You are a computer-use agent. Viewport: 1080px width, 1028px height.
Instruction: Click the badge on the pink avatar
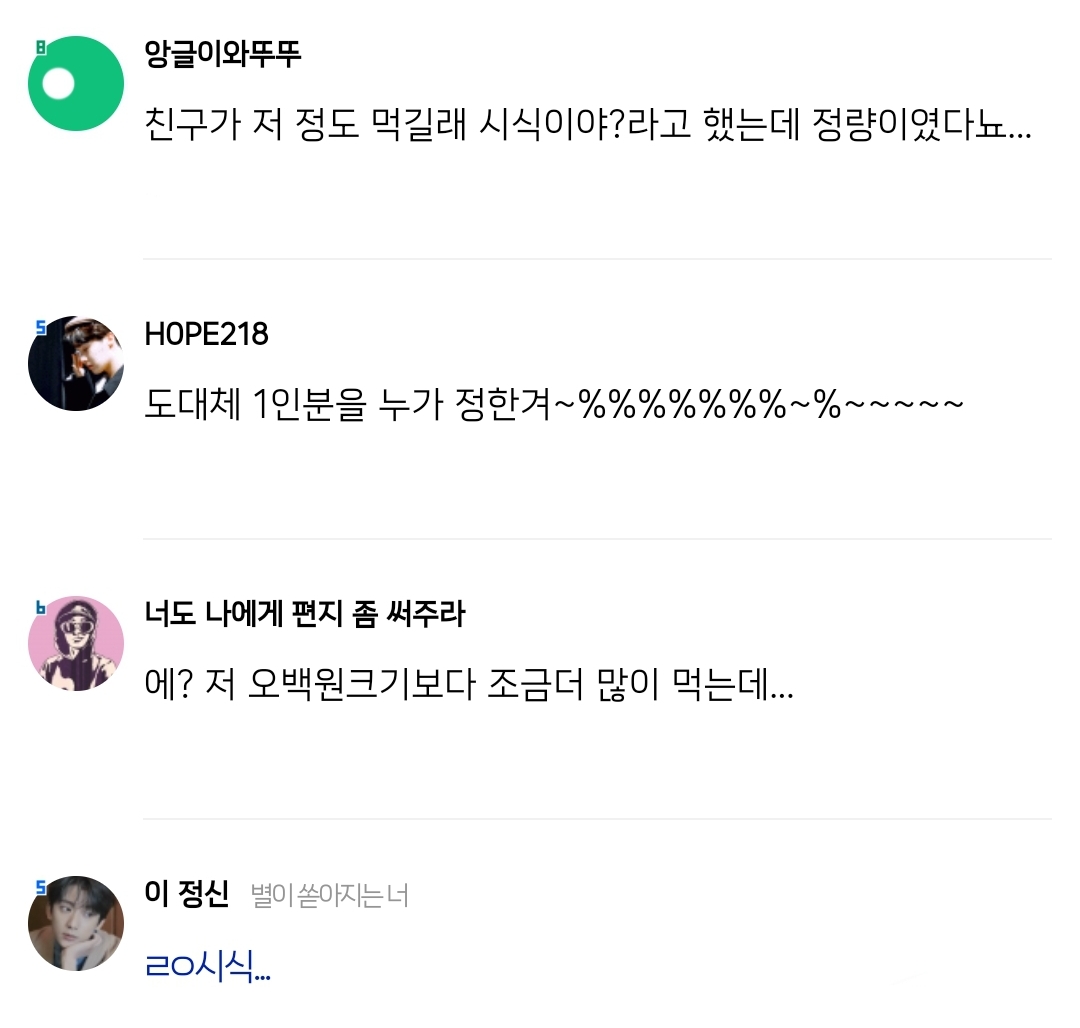click(41, 606)
